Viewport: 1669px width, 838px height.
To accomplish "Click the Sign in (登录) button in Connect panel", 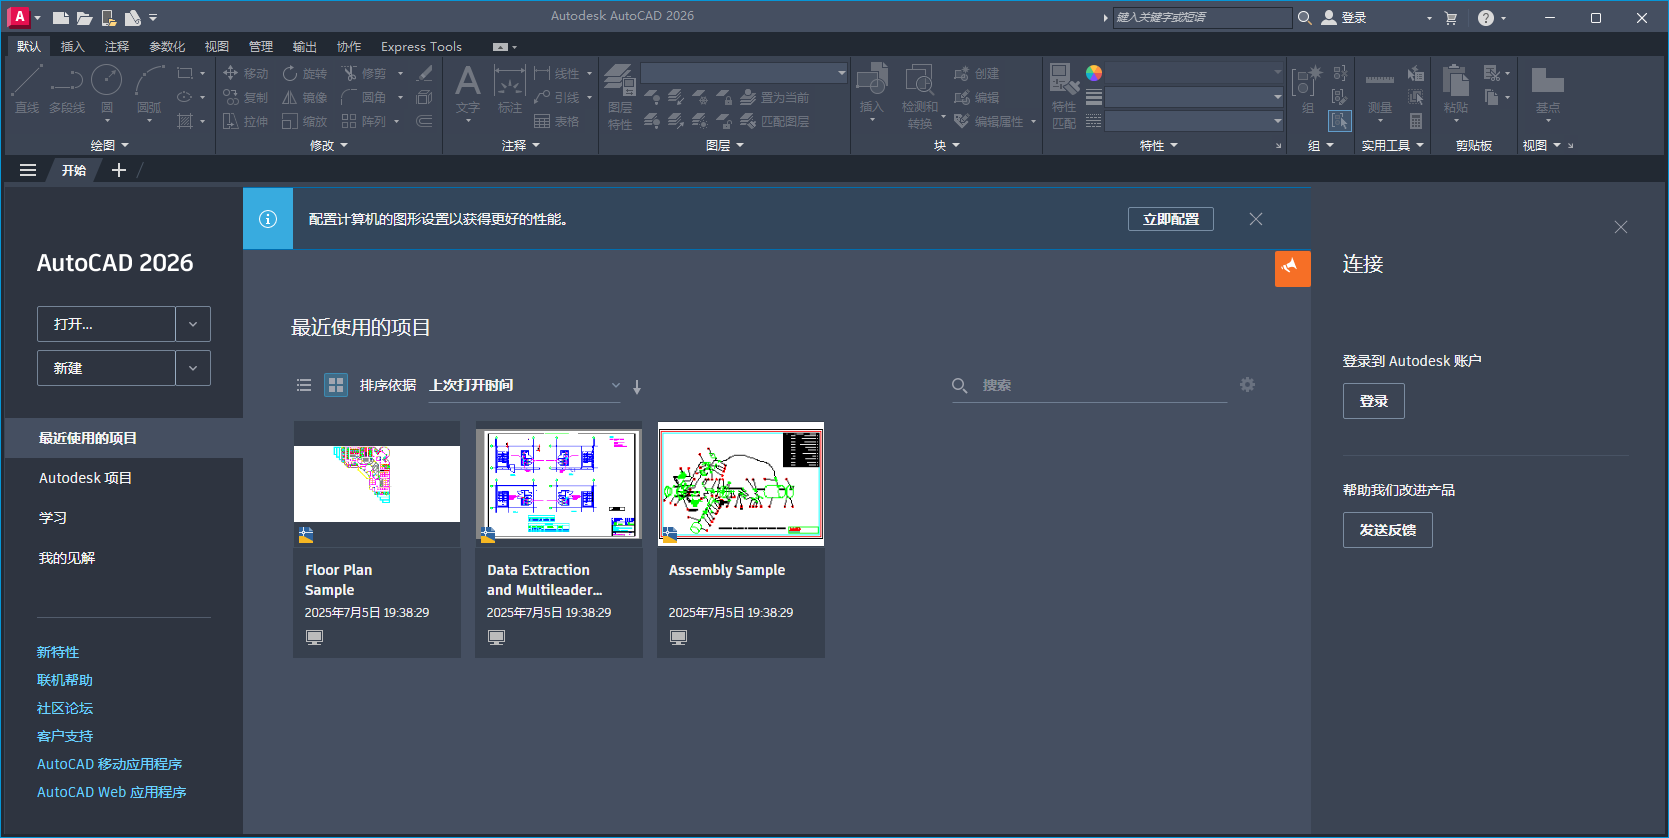I will tap(1374, 401).
